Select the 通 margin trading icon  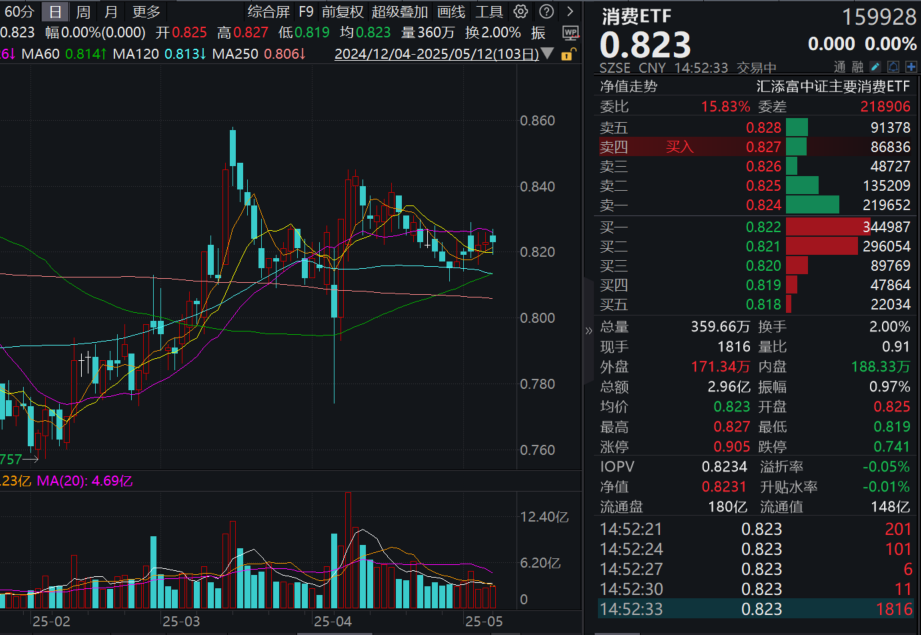point(840,66)
